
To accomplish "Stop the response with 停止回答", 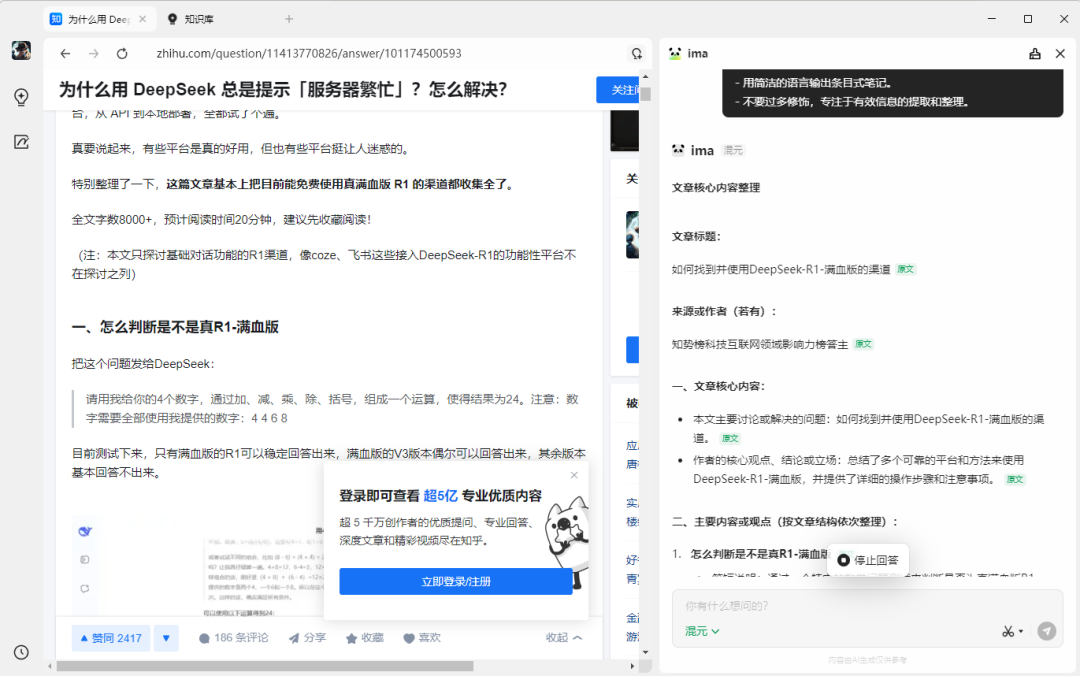I will [x=868, y=560].
